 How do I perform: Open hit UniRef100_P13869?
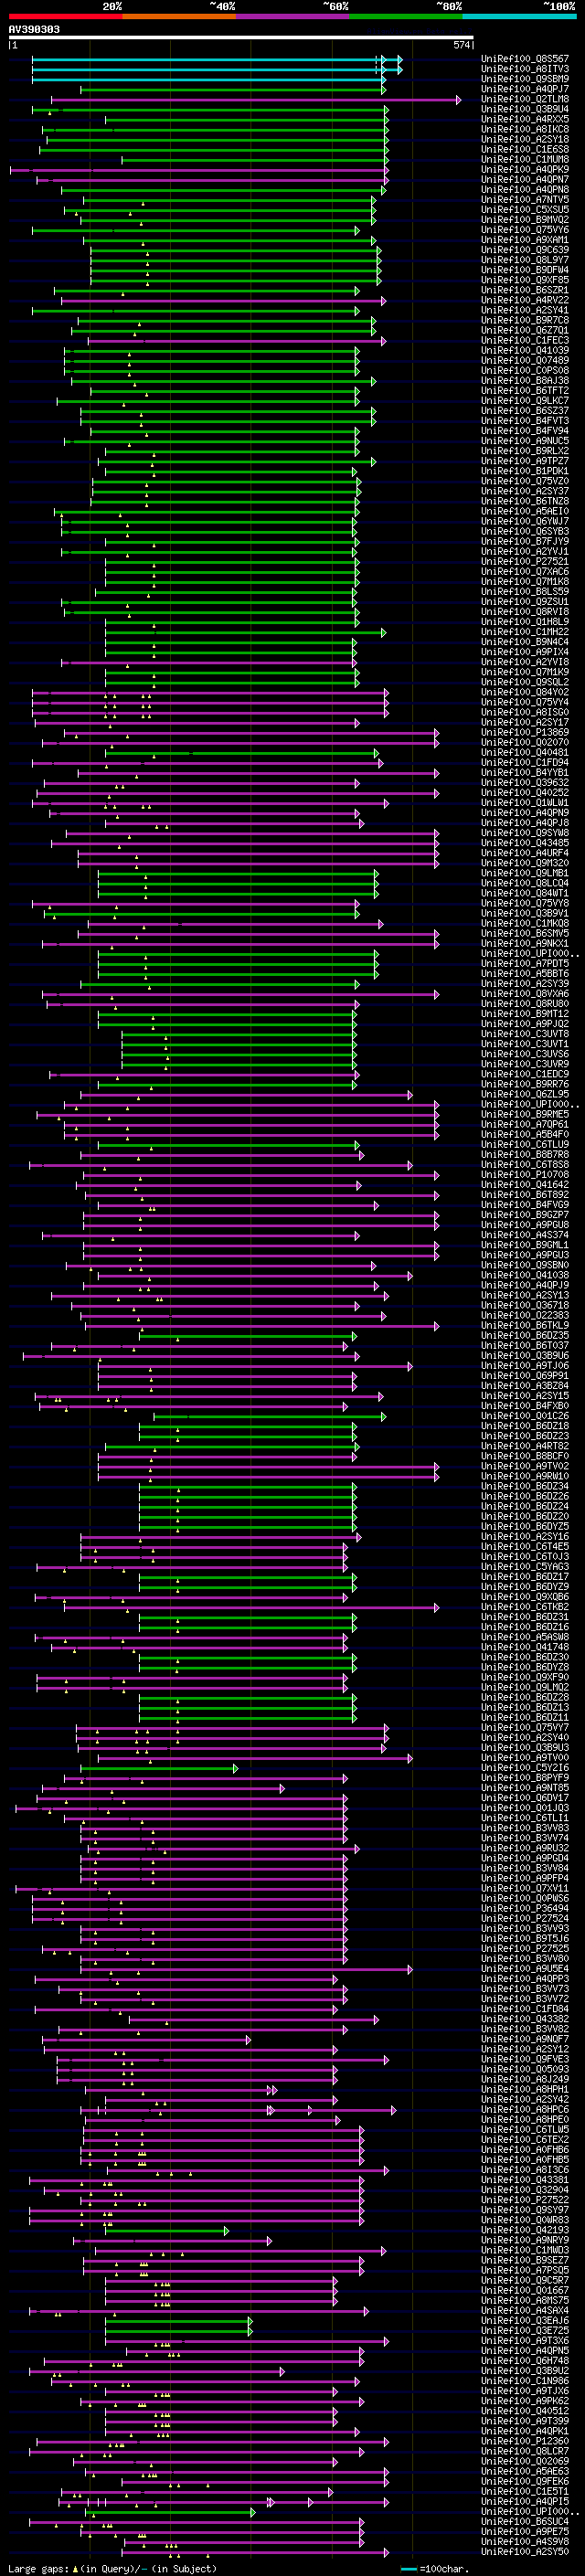(x=525, y=733)
